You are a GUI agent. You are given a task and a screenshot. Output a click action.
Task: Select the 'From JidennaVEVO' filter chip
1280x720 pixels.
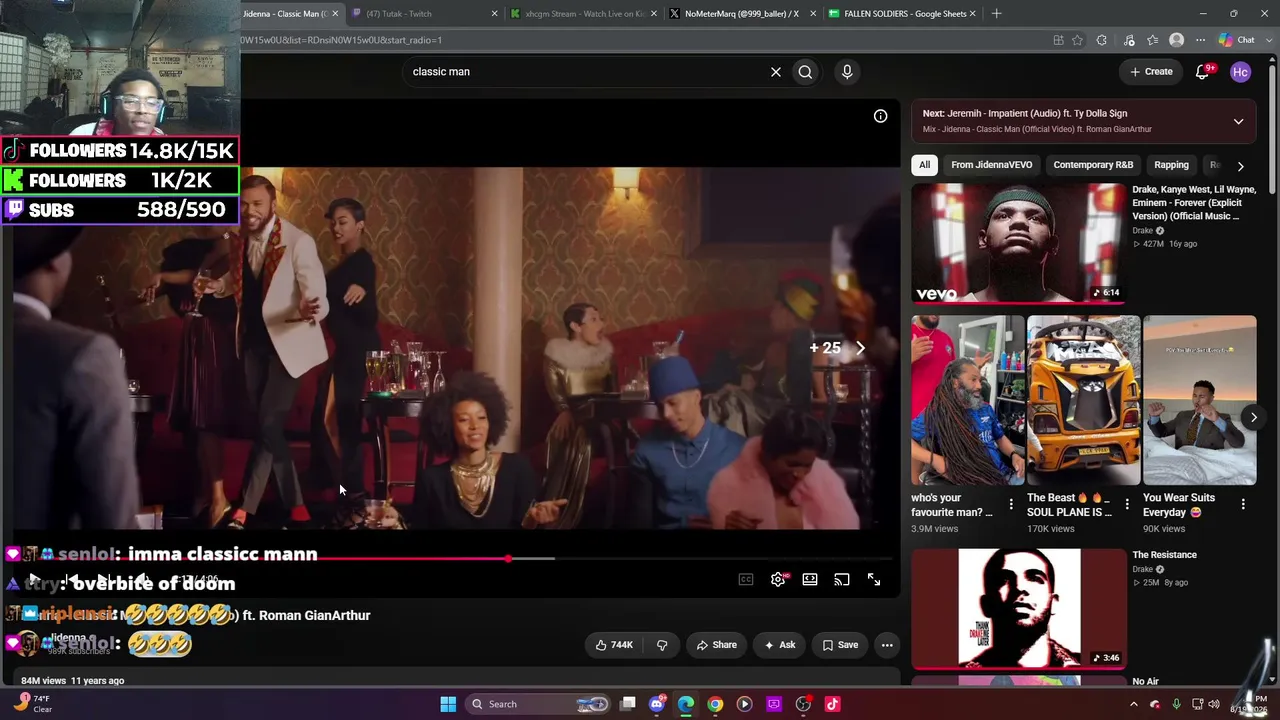[x=992, y=165]
